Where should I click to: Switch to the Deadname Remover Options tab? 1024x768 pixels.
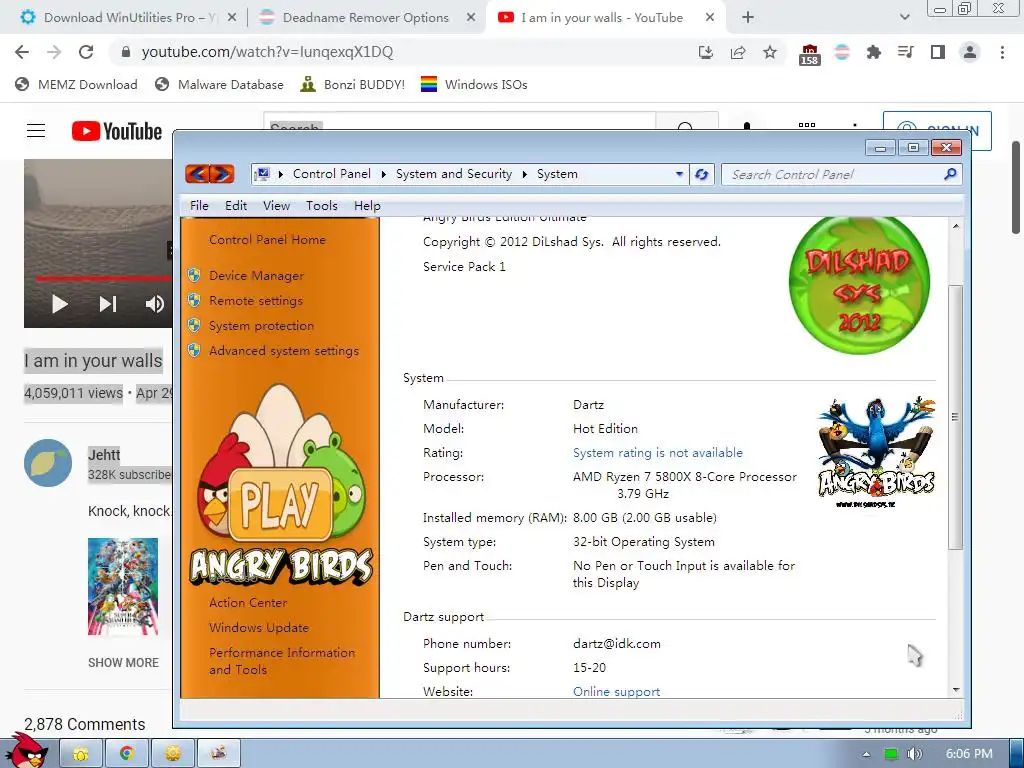[366, 18]
